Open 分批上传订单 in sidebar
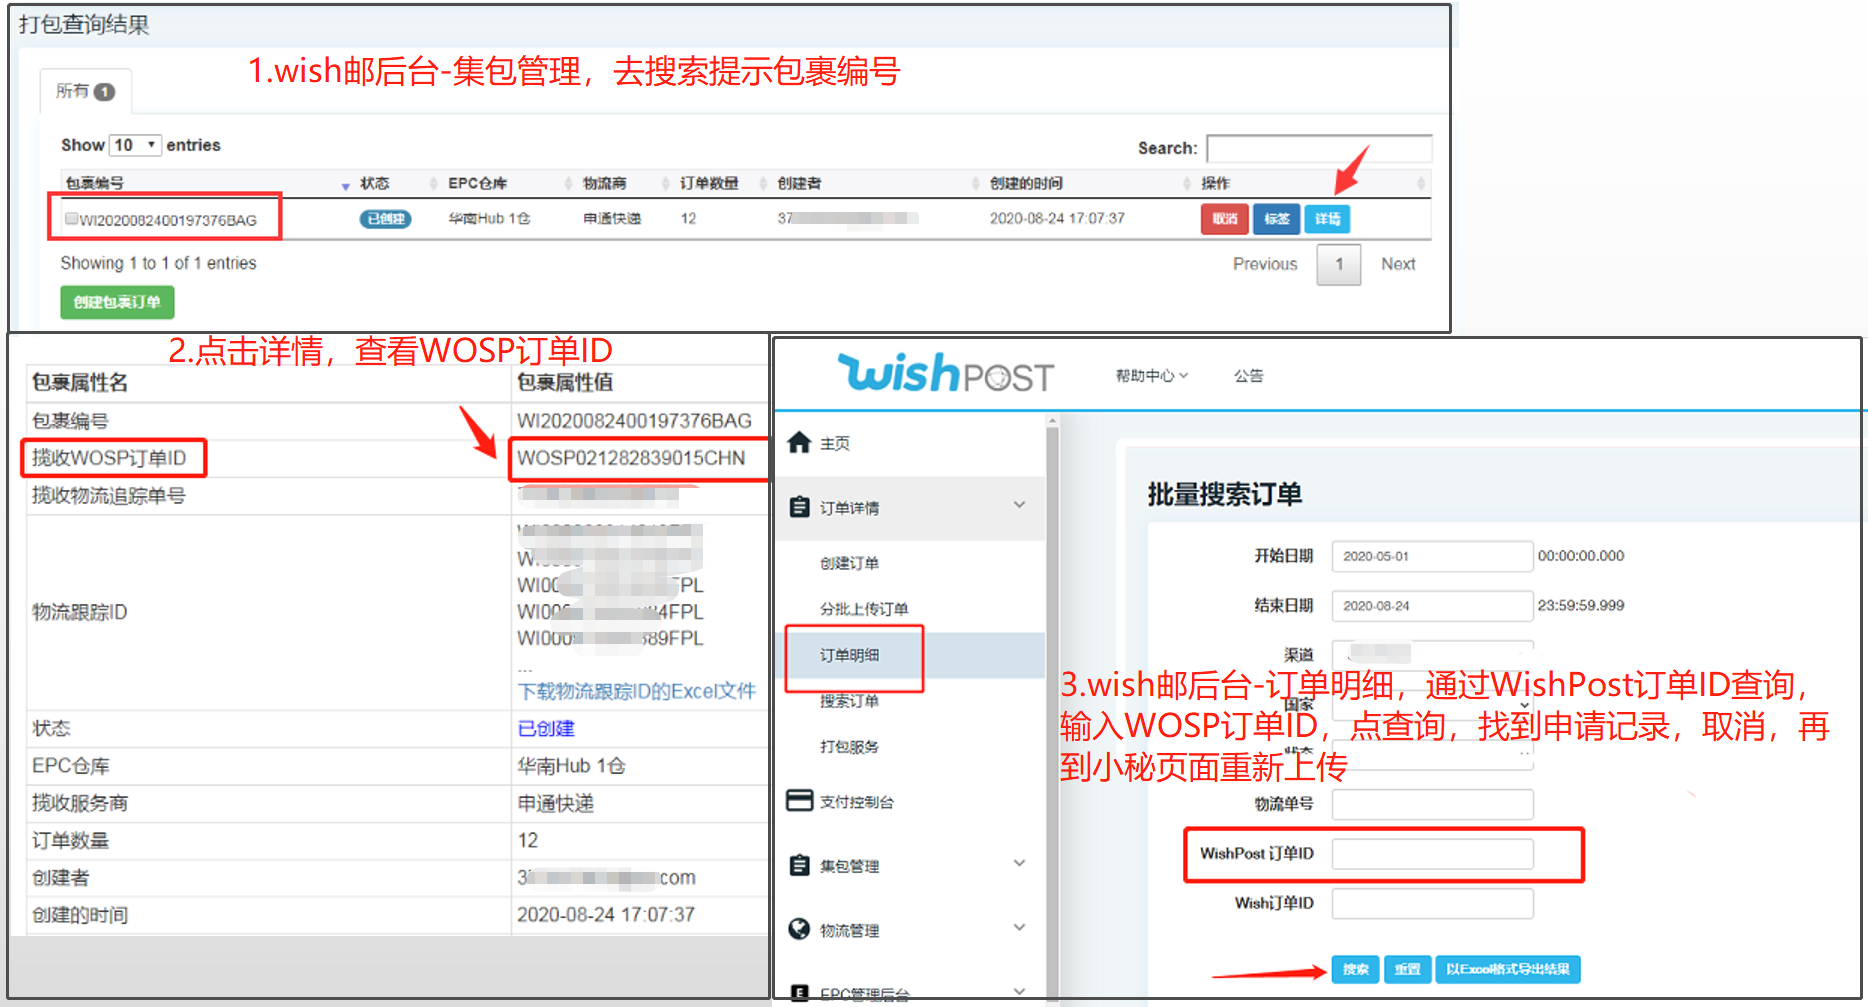Image resolution: width=1868 pixels, height=1007 pixels. coord(864,609)
